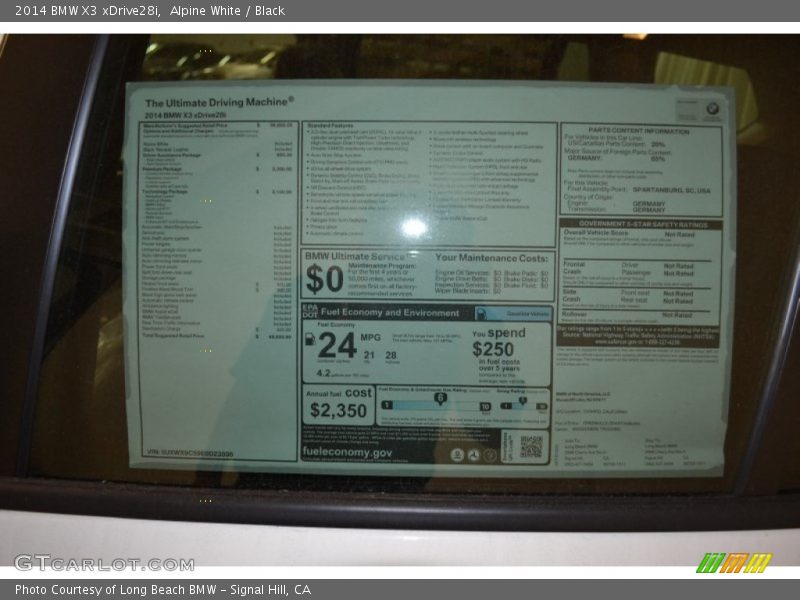The image size is (800, 600).
Task: Click 'GOVERNMENT 5-STAR SAFETY RATINGS' banner
Action: [x=643, y=224]
